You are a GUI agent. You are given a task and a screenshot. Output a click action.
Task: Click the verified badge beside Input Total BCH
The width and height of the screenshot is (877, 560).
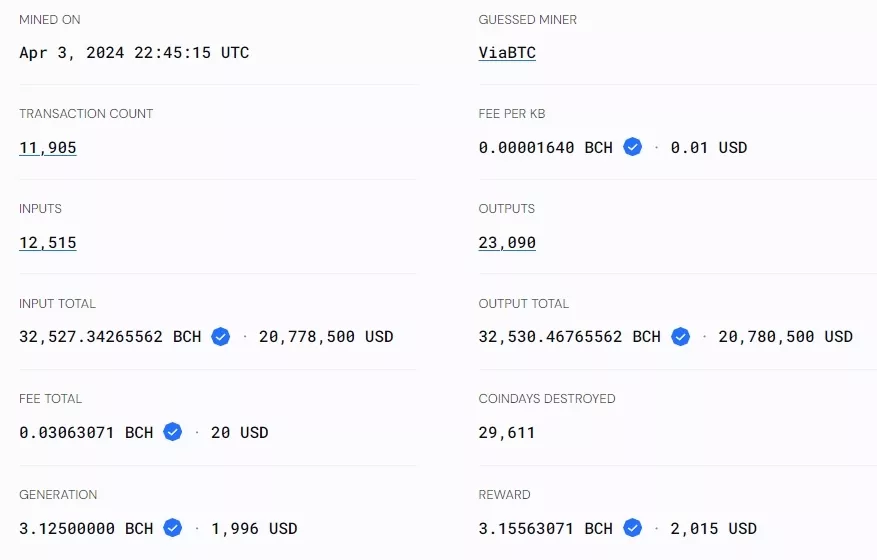(221, 337)
